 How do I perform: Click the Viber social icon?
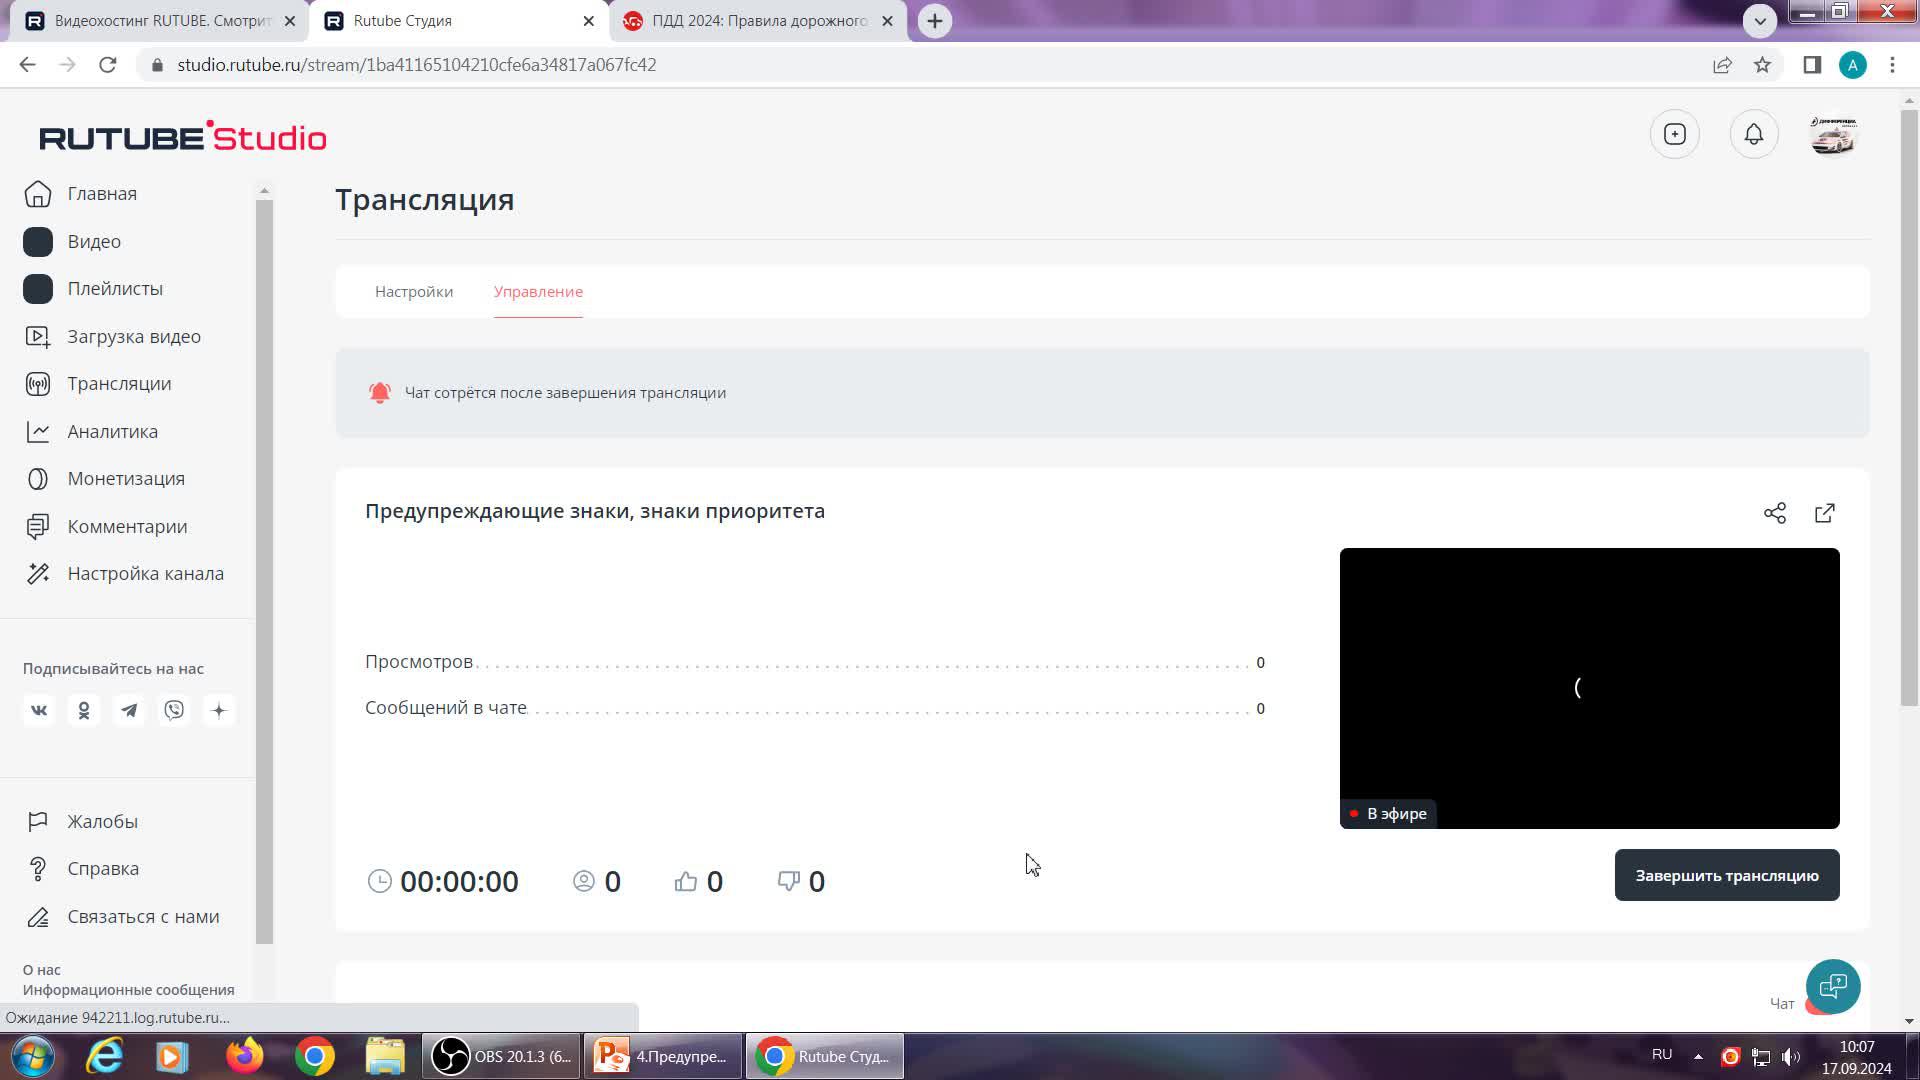pos(174,710)
